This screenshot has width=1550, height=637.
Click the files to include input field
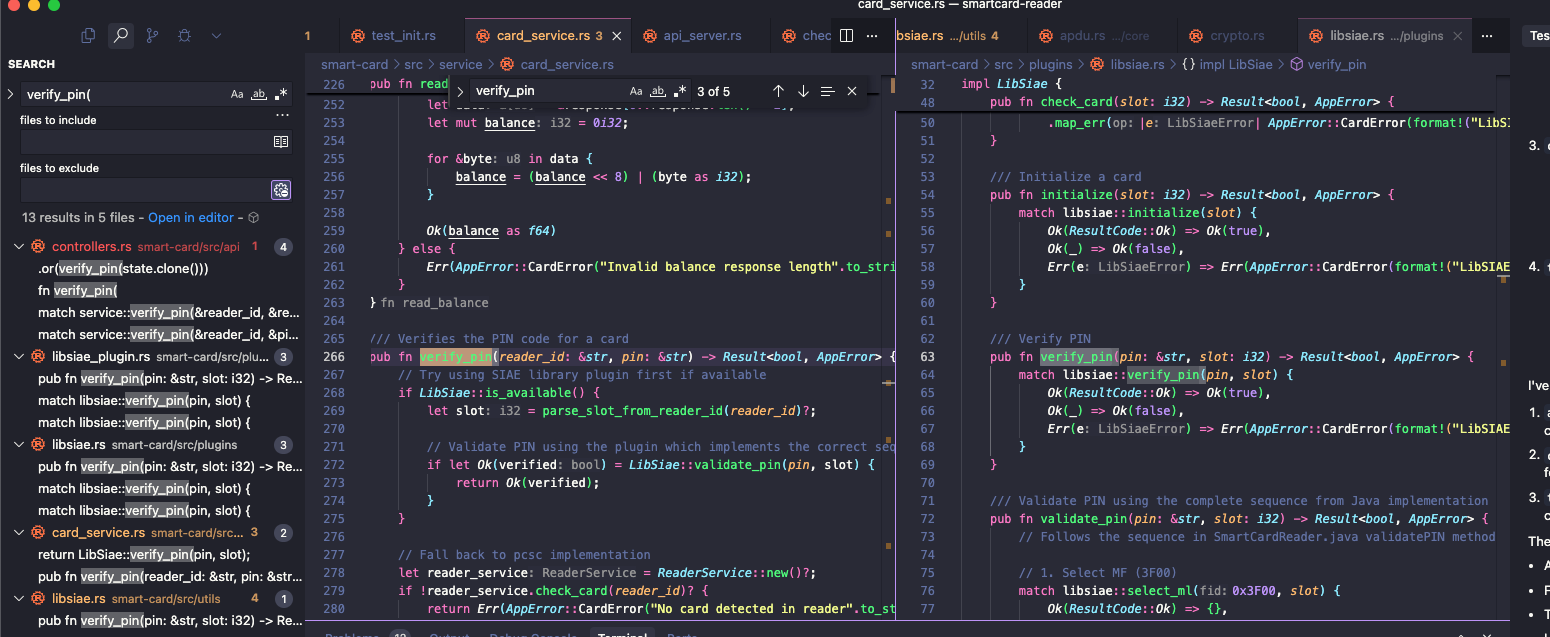[144, 142]
